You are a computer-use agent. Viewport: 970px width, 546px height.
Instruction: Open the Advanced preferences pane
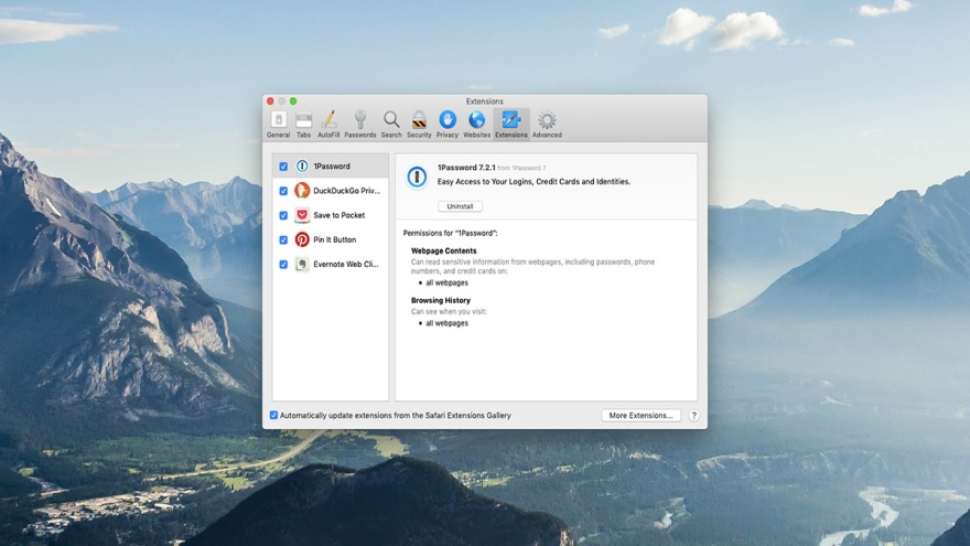coord(547,124)
